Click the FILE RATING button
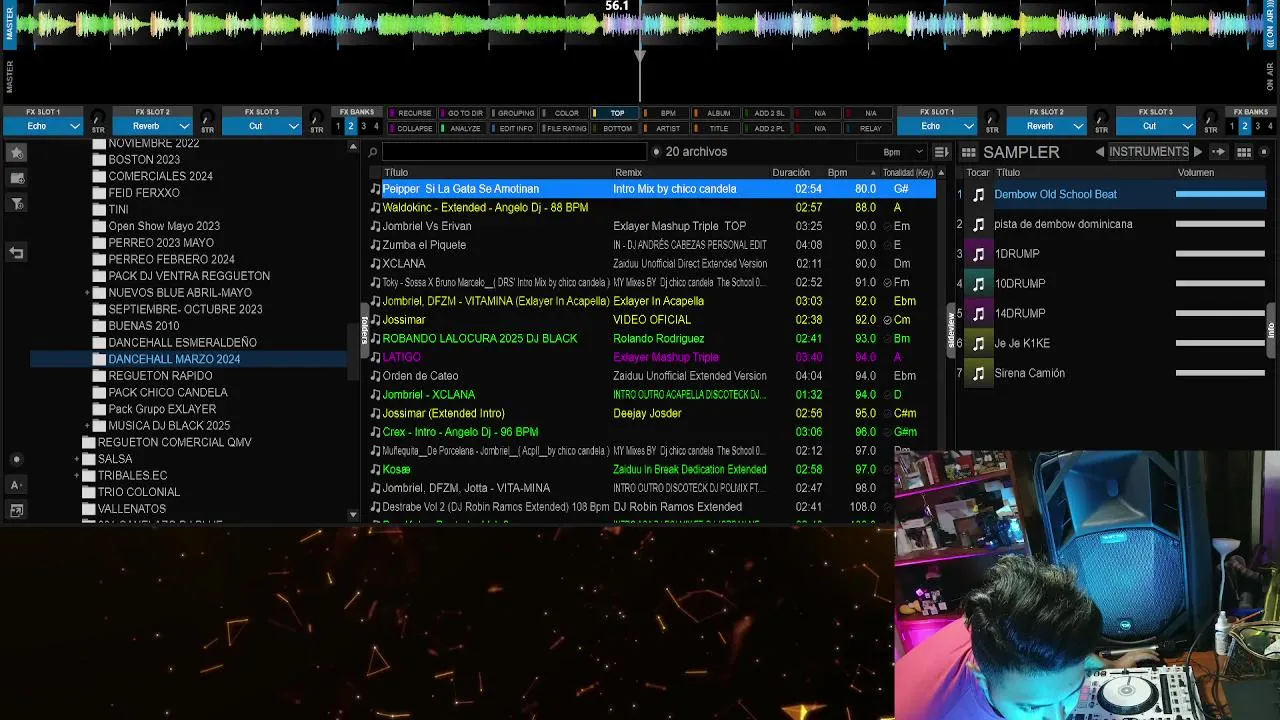This screenshot has height=720, width=1280. (565, 128)
